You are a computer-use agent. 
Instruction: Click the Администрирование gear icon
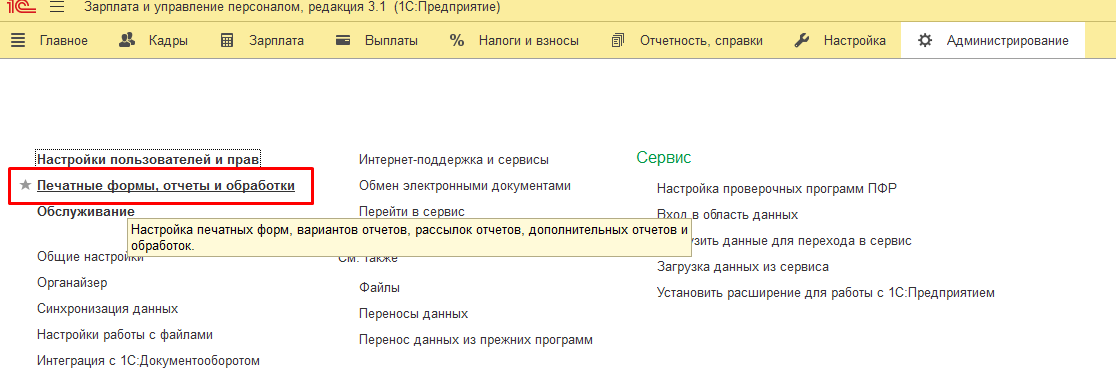point(925,41)
